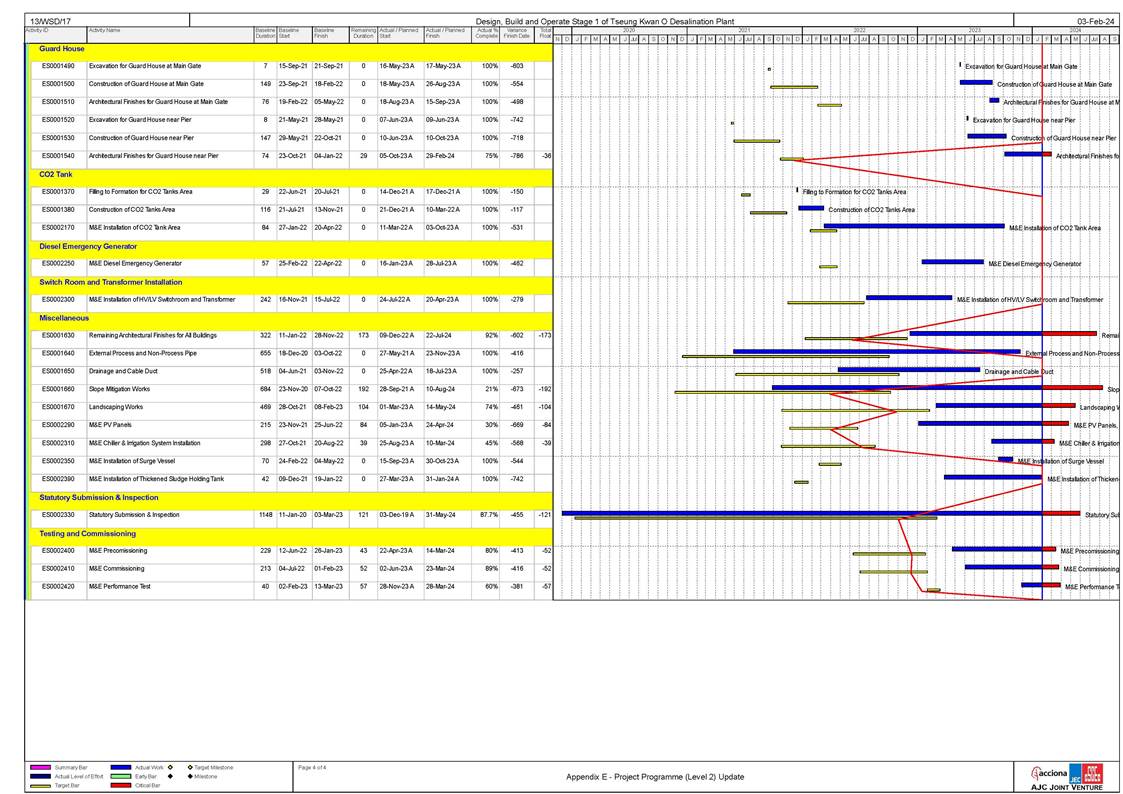
Task: Click the Actual Level of Effort legend bar
Action: pyautogui.click(x=40, y=776)
